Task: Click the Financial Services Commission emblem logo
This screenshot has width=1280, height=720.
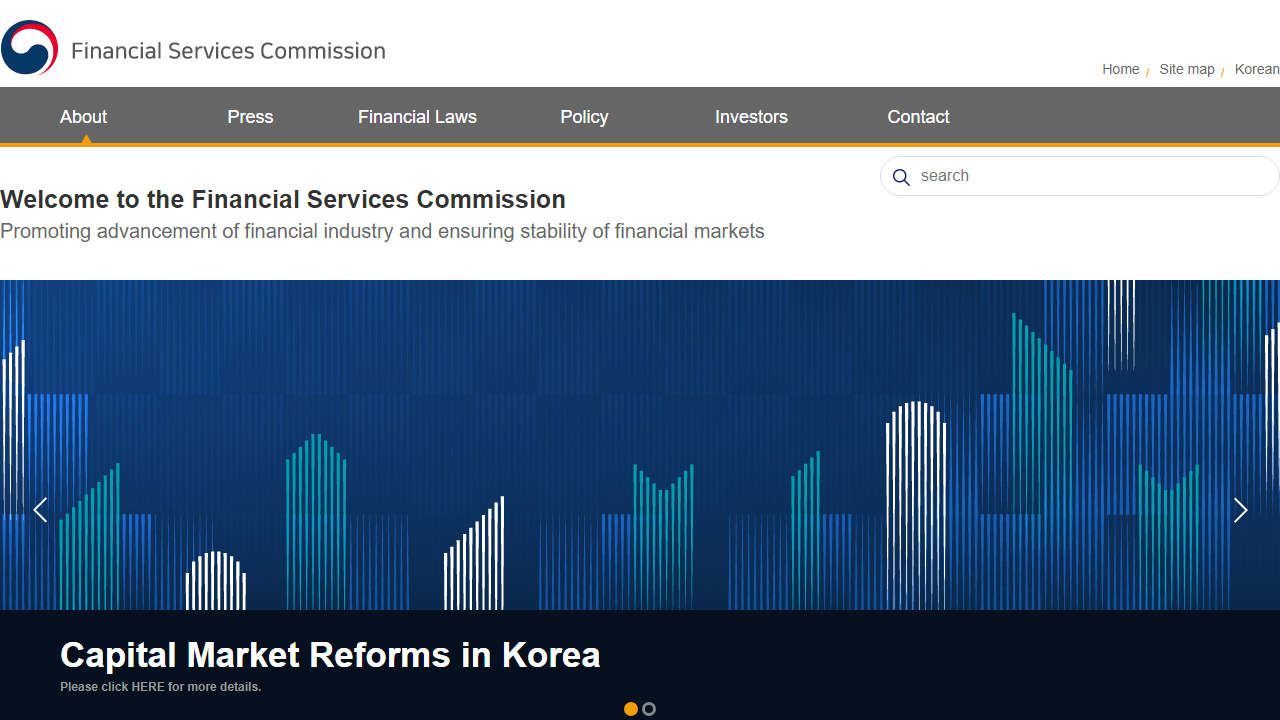Action: (30, 48)
